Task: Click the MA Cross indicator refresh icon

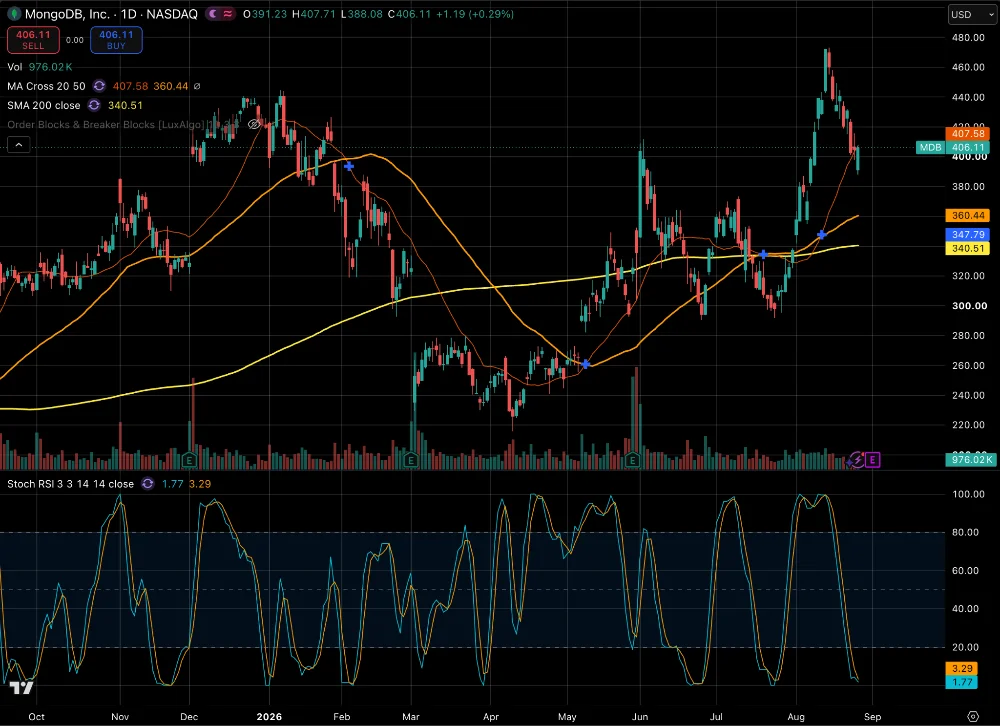Action: 99,86
